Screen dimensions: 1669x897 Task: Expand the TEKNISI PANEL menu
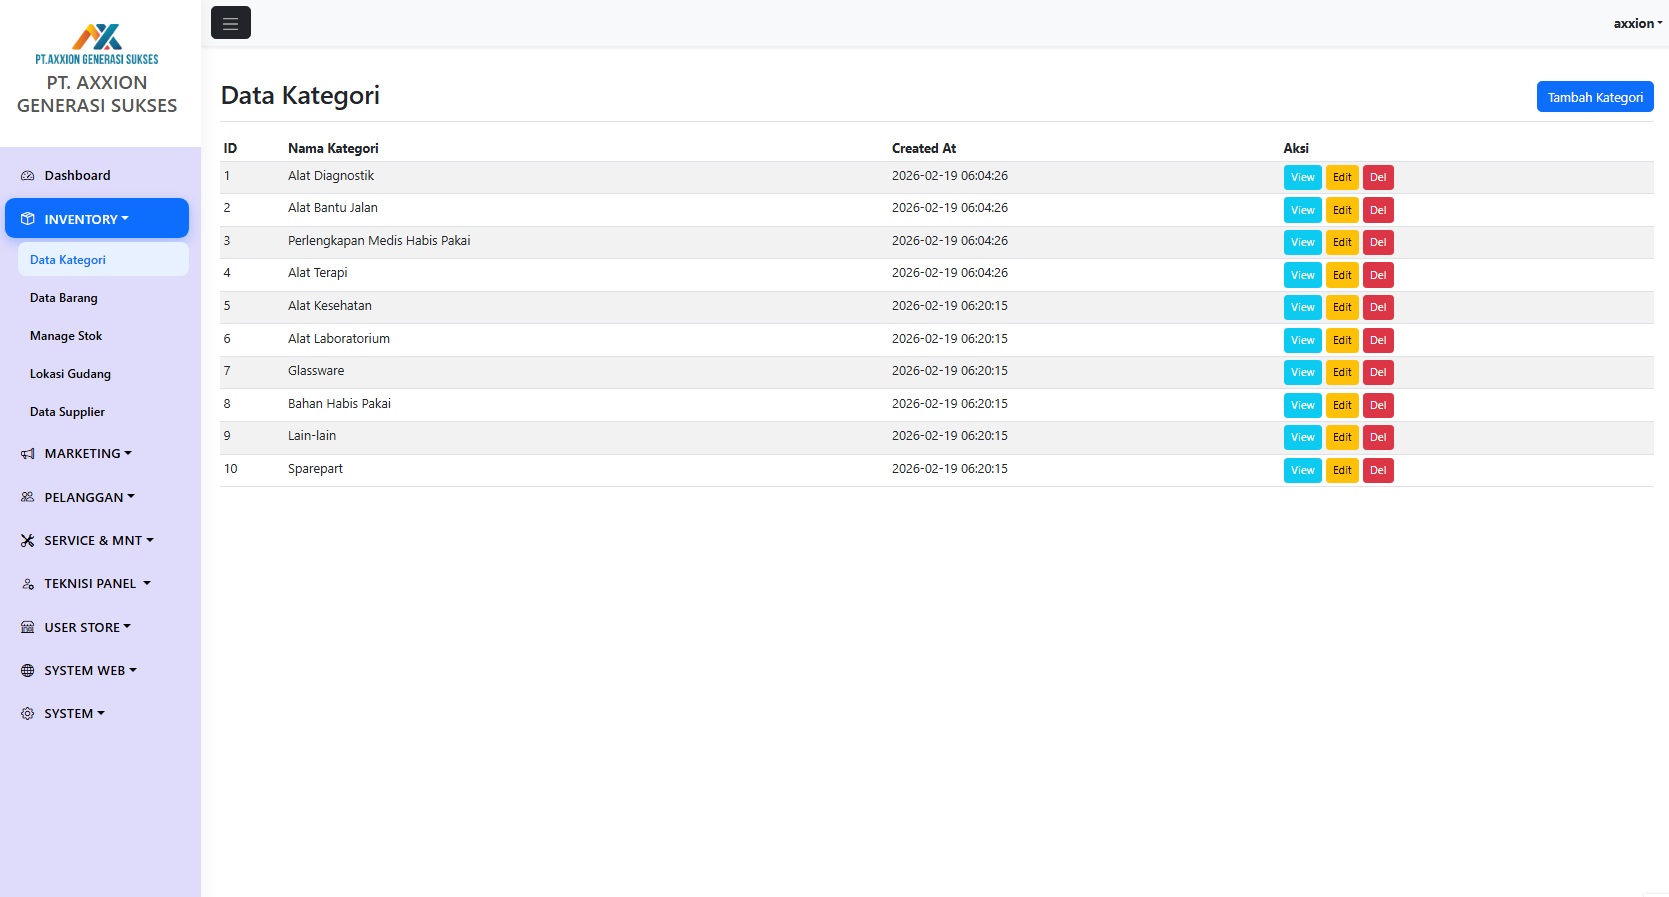97,584
